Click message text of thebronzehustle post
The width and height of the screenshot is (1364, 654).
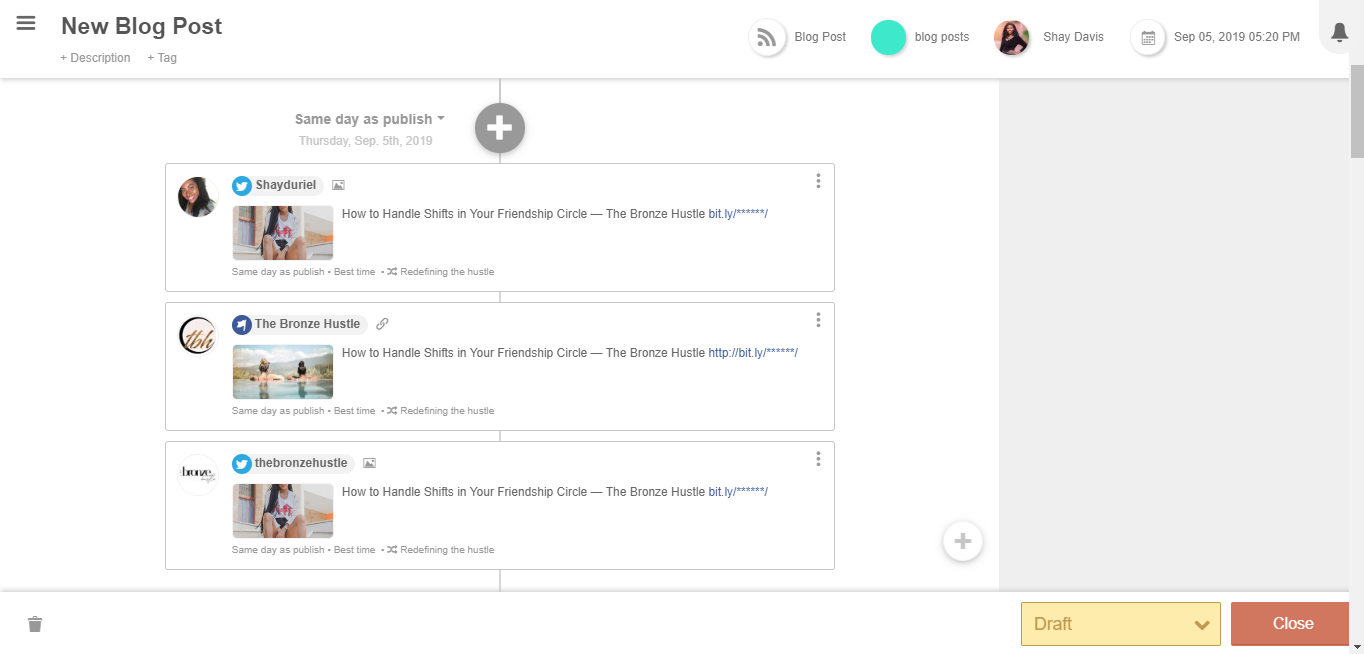(523, 492)
